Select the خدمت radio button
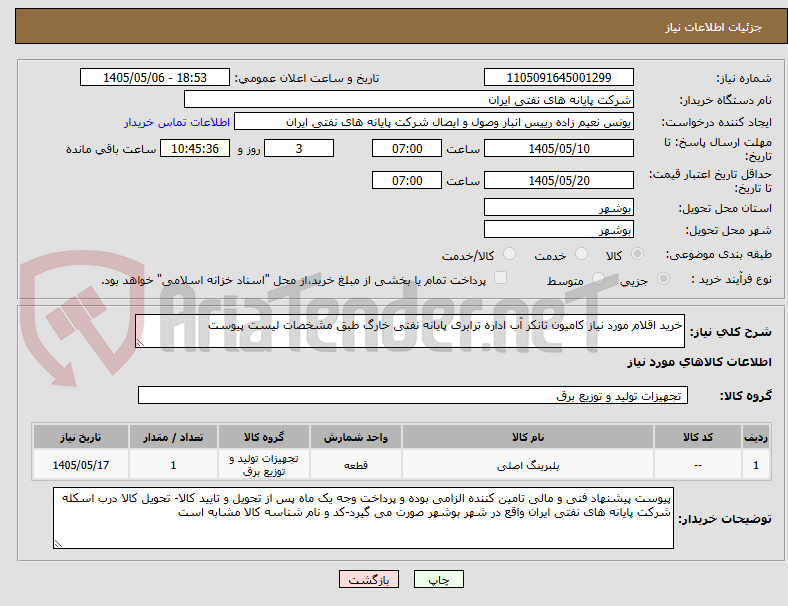The width and height of the screenshot is (788, 606). point(581,254)
